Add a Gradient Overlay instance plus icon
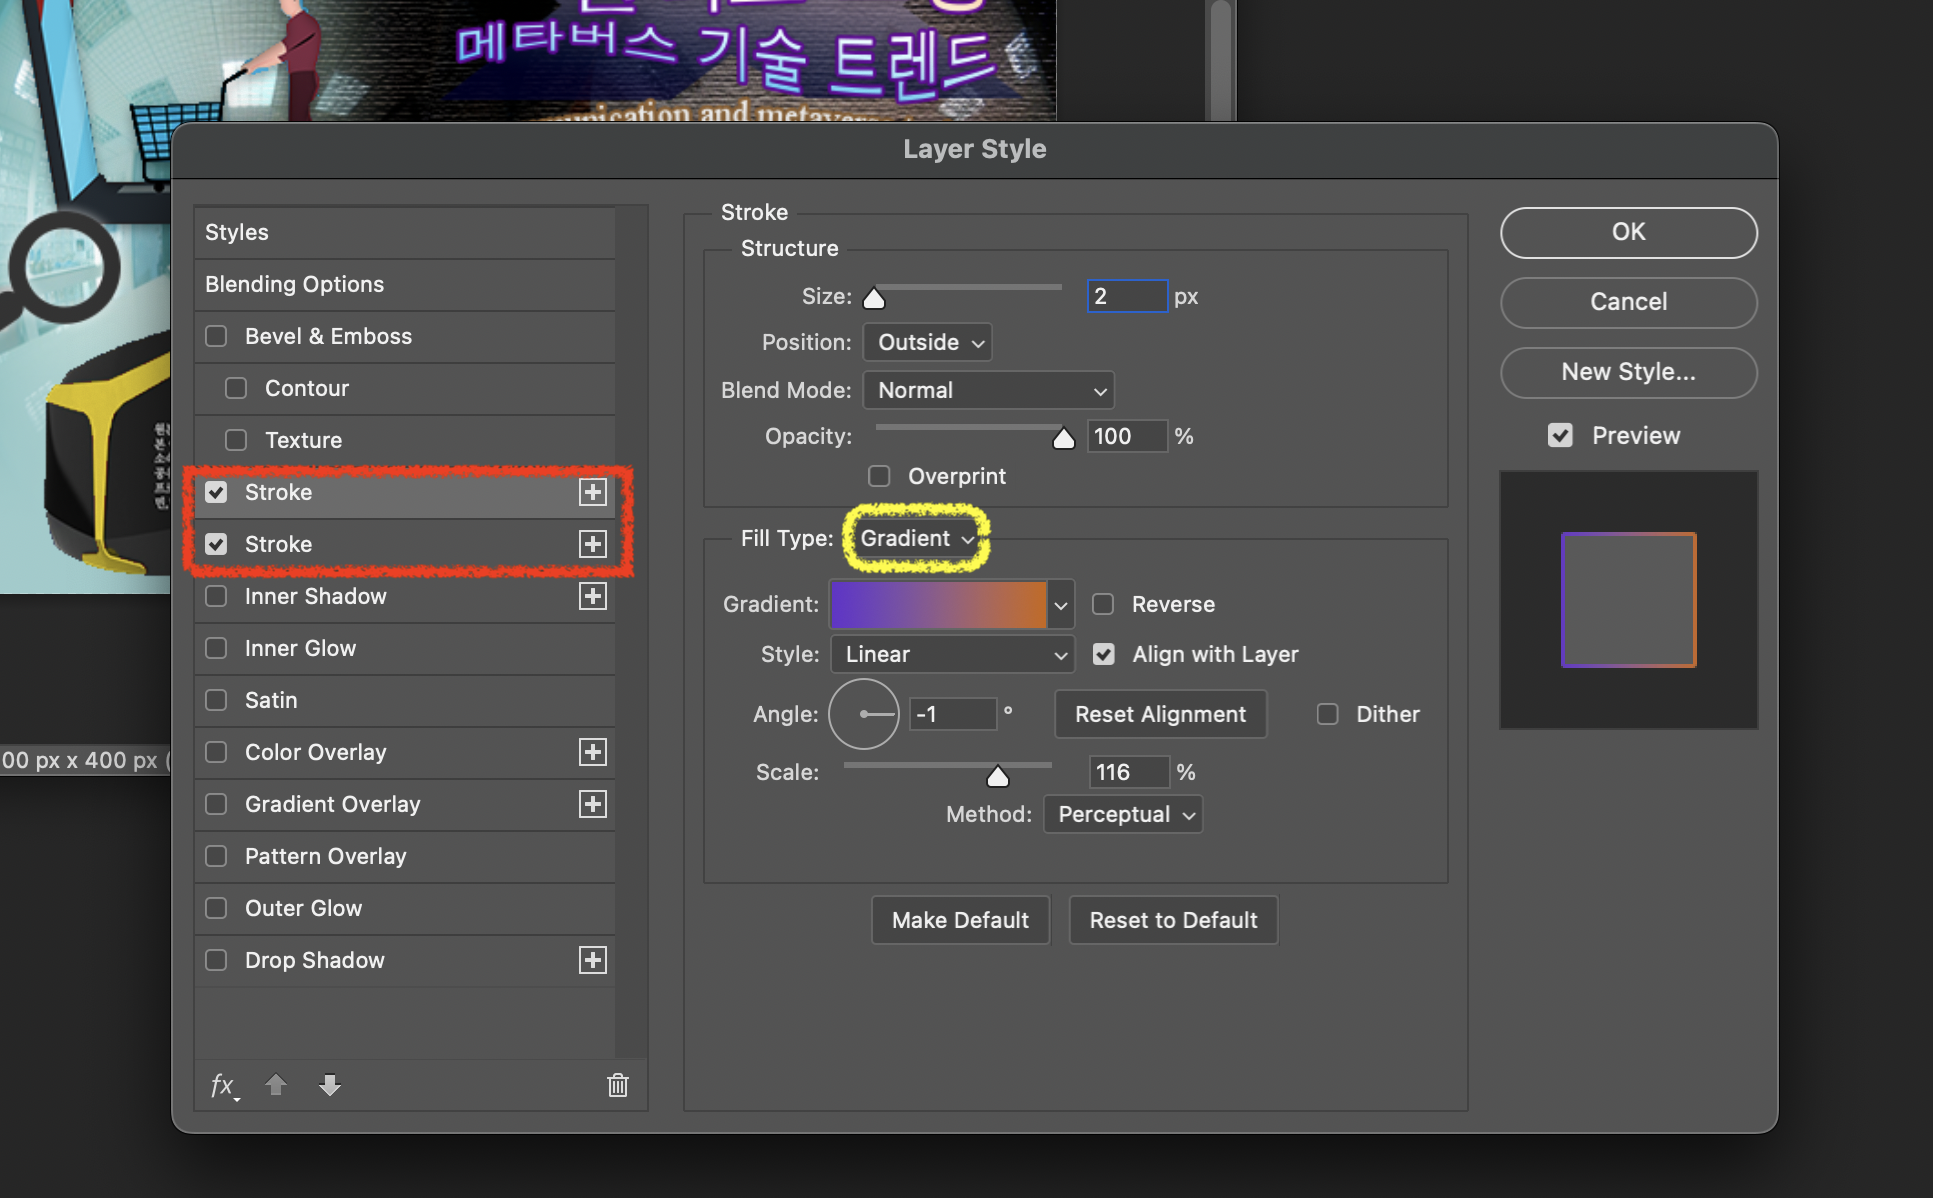 [x=593, y=804]
